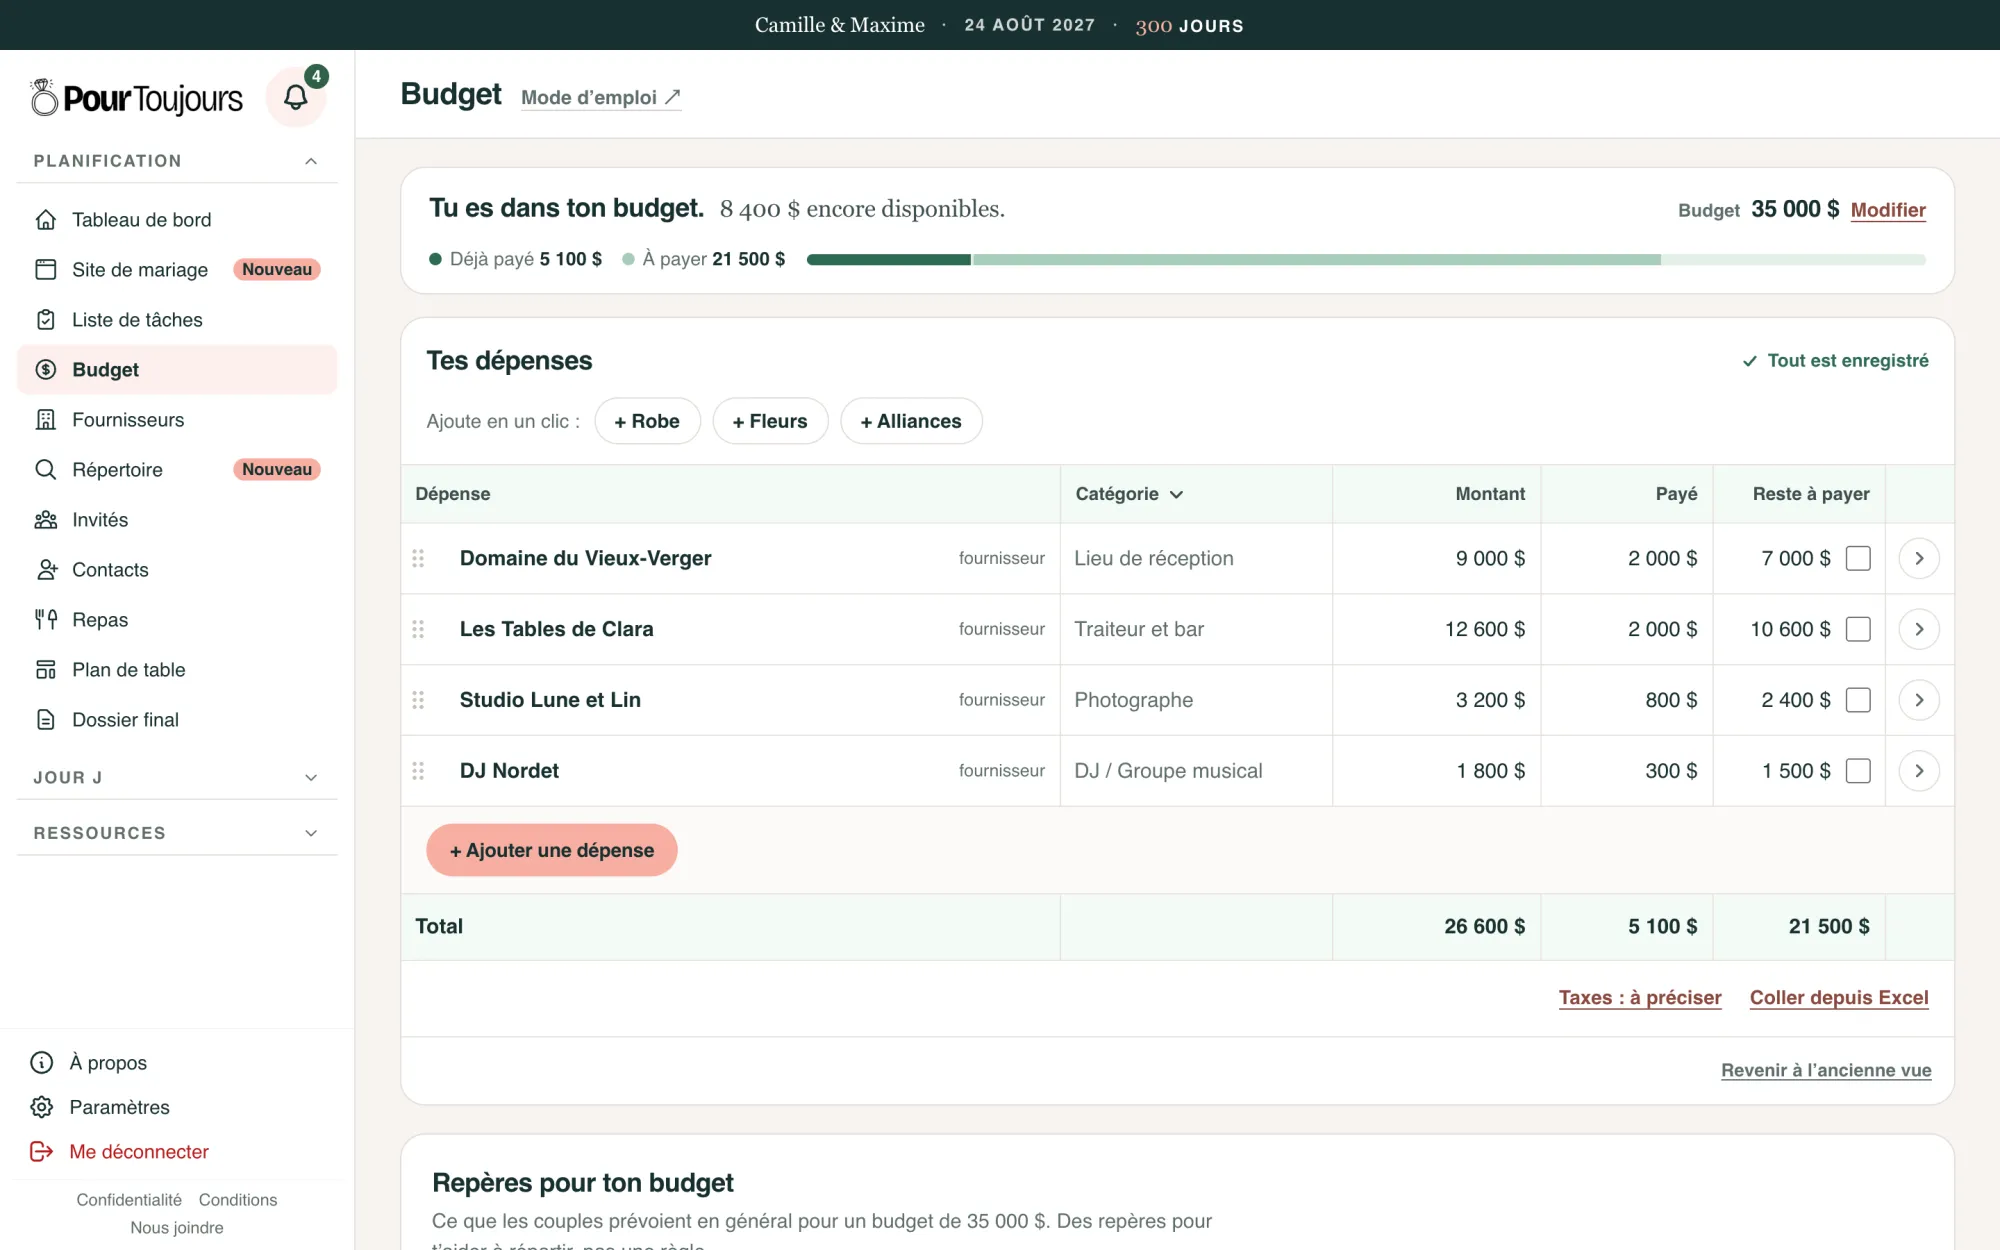Image resolution: width=2000 pixels, height=1250 pixels.
Task: Grab the drag handle for DJ Nordet
Action: click(418, 771)
